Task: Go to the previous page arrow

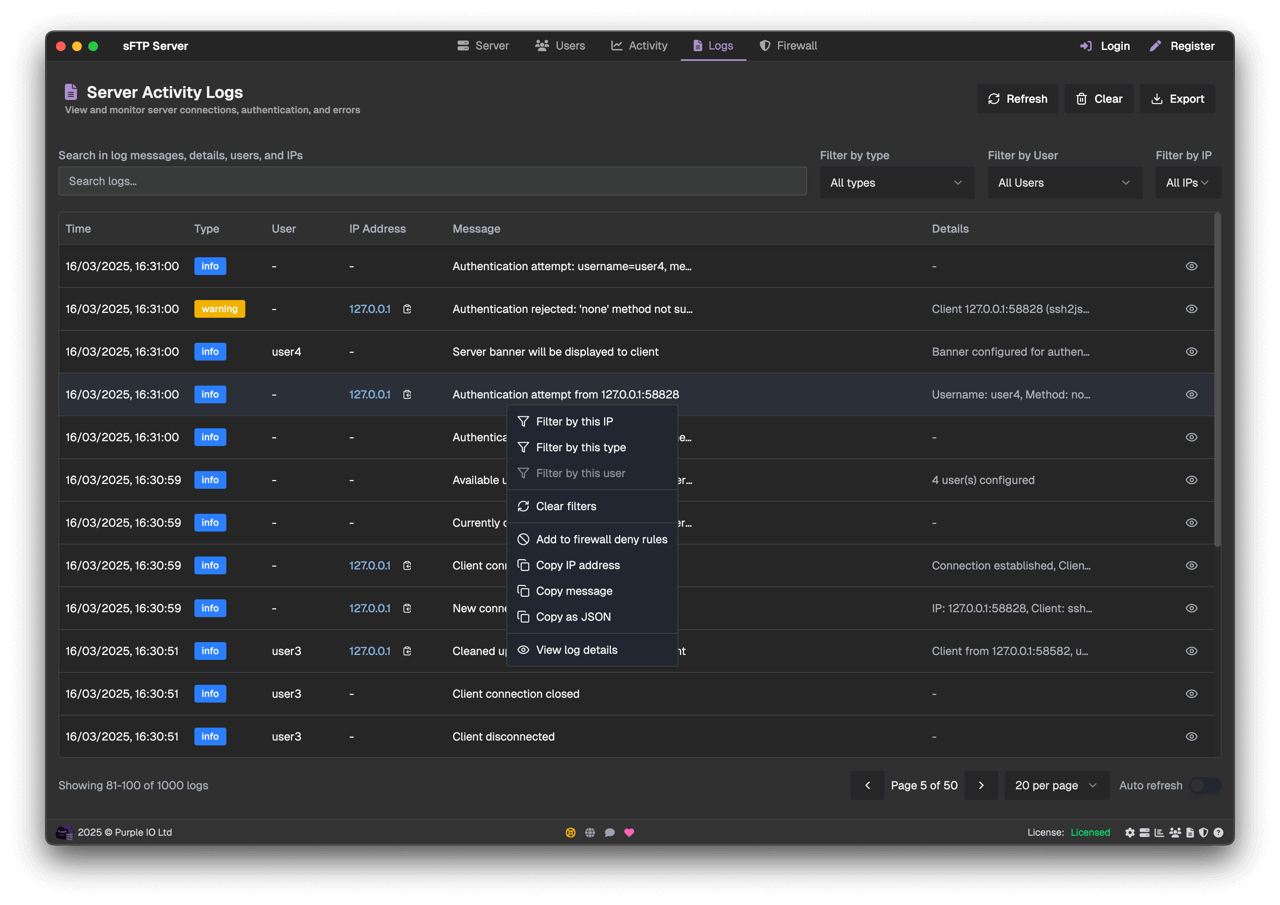Action: (x=868, y=785)
